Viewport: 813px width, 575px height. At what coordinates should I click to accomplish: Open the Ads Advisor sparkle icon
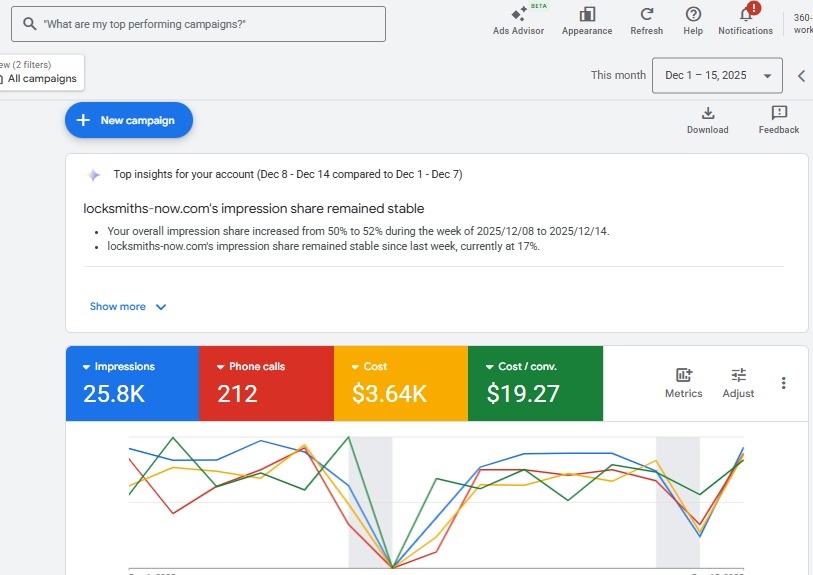[x=518, y=14]
